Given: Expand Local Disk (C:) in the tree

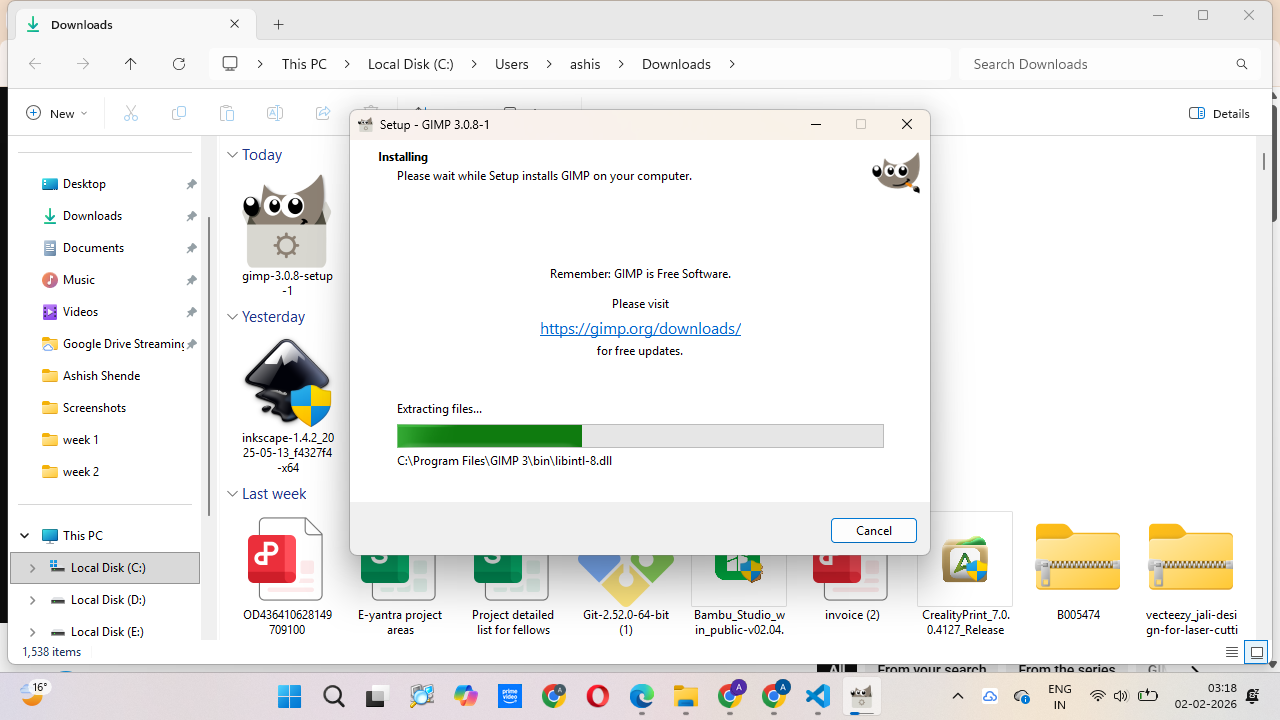Looking at the screenshot, I should click(32, 568).
